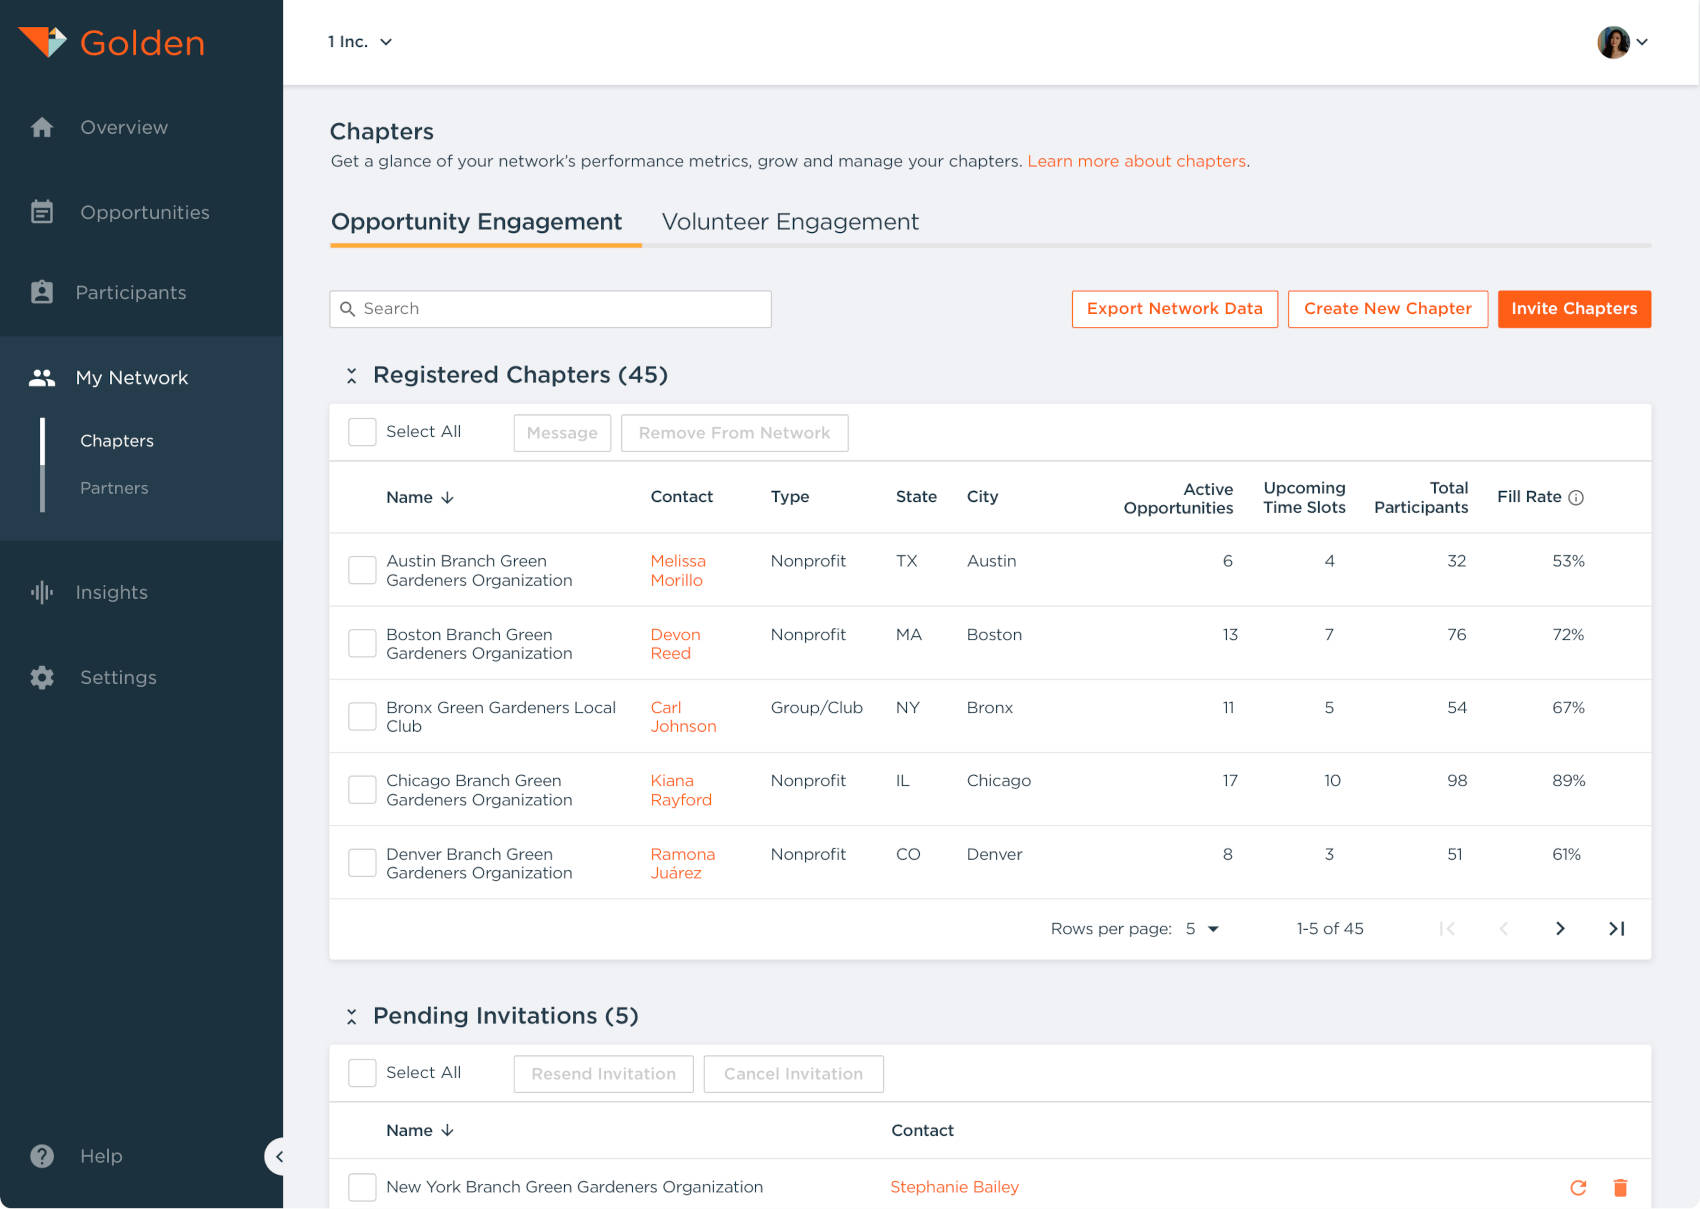Open the Rows per page dropdown
This screenshot has height=1209, width=1700.
(1202, 929)
